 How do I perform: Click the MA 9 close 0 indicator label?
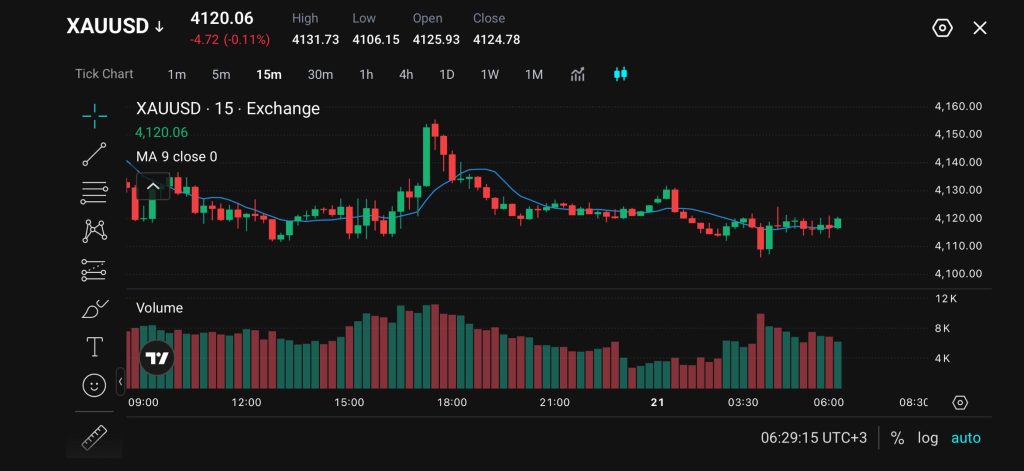pyautogui.click(x=176, y=157)
